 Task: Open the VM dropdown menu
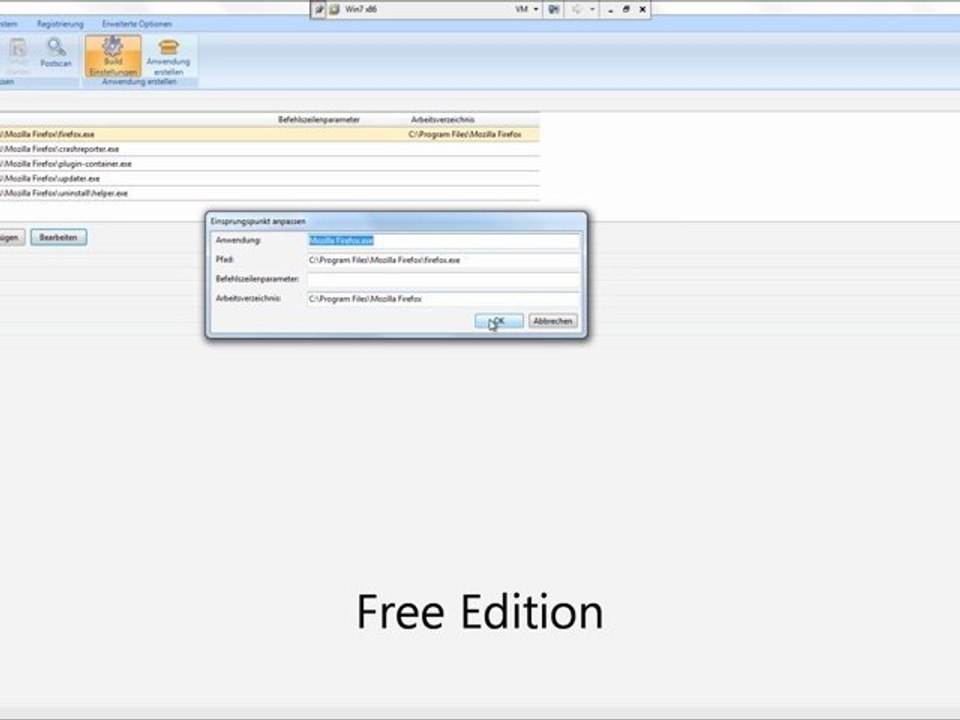(x=527, y=9)
